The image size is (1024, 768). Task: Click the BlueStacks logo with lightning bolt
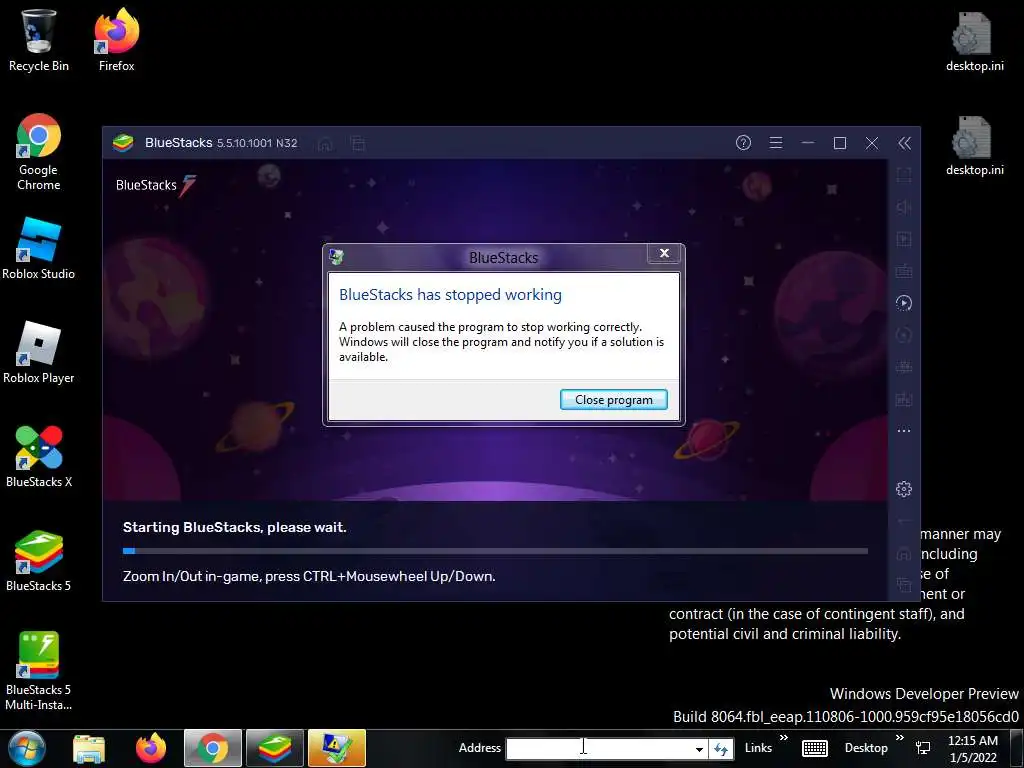pyautogui.click(x=155, y=185)
